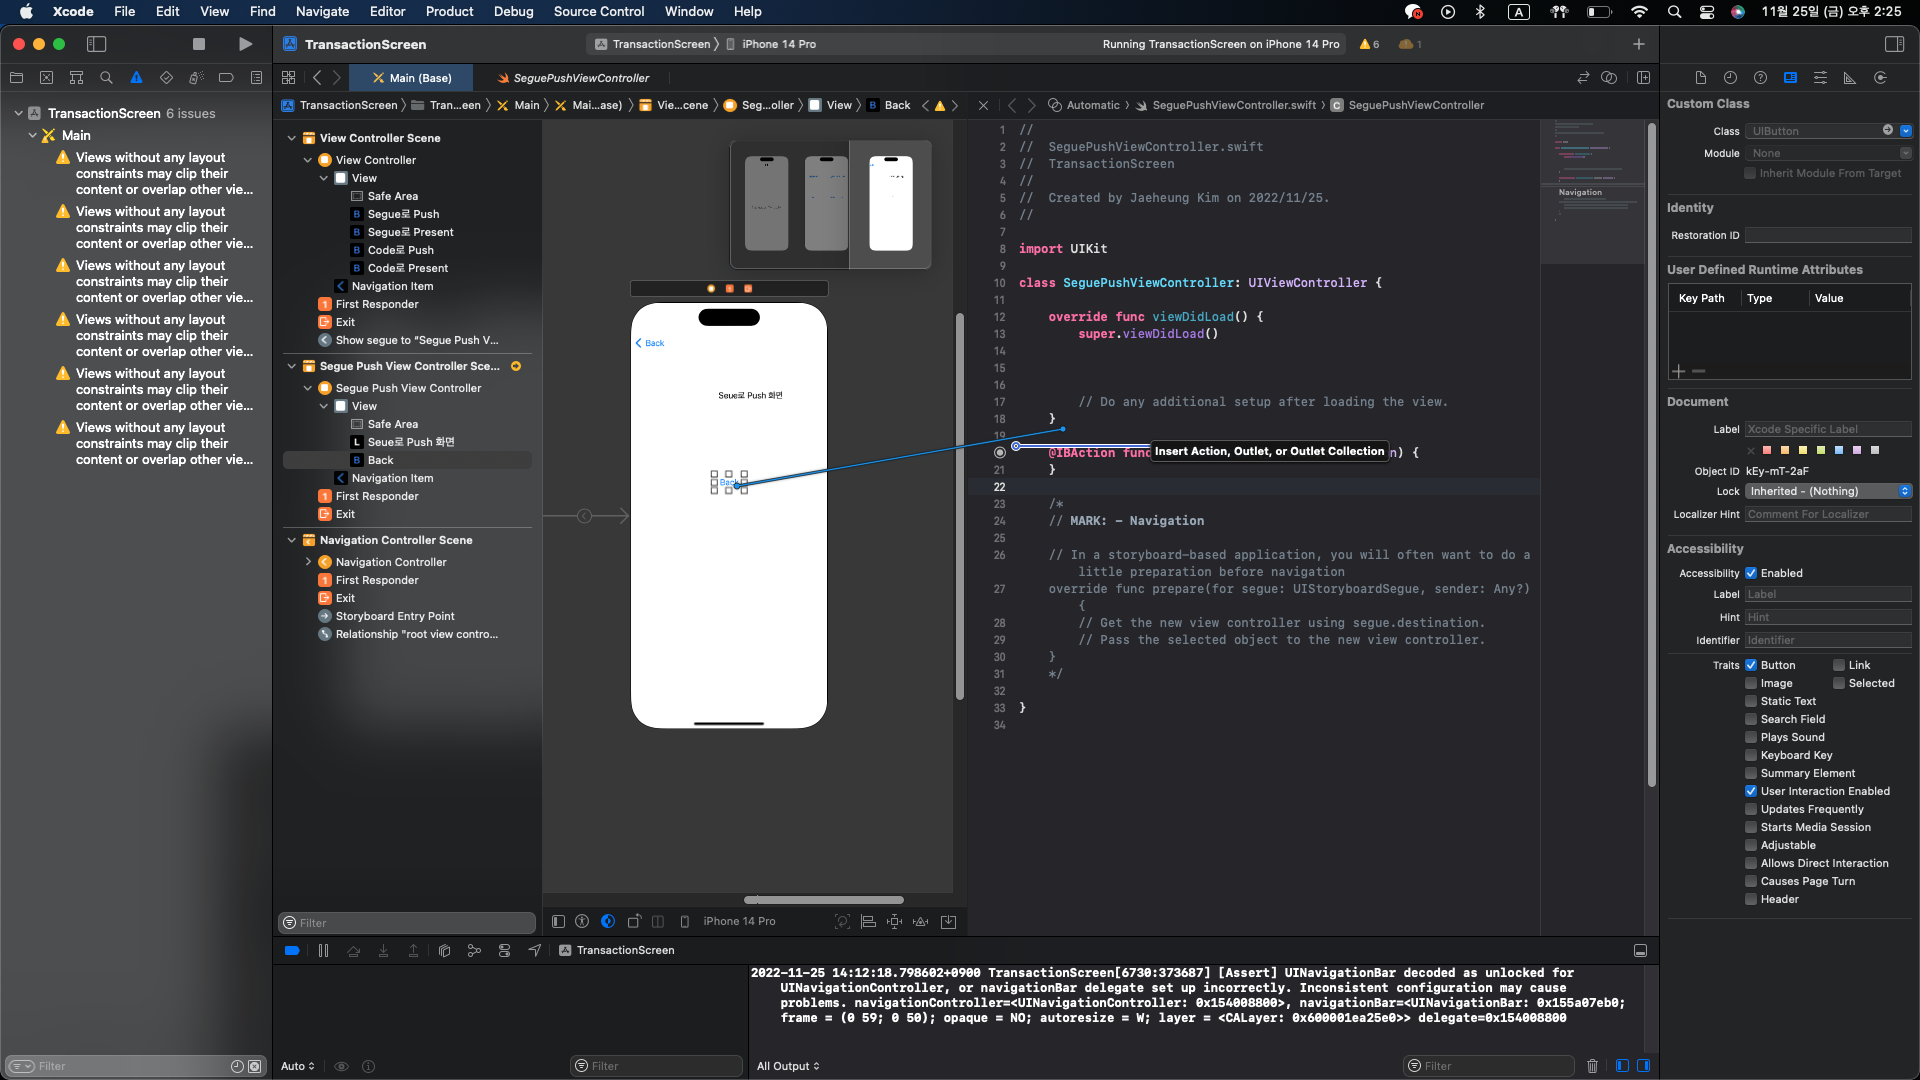Open the Lock Inherited dropdown

[x=1828, y=492]
